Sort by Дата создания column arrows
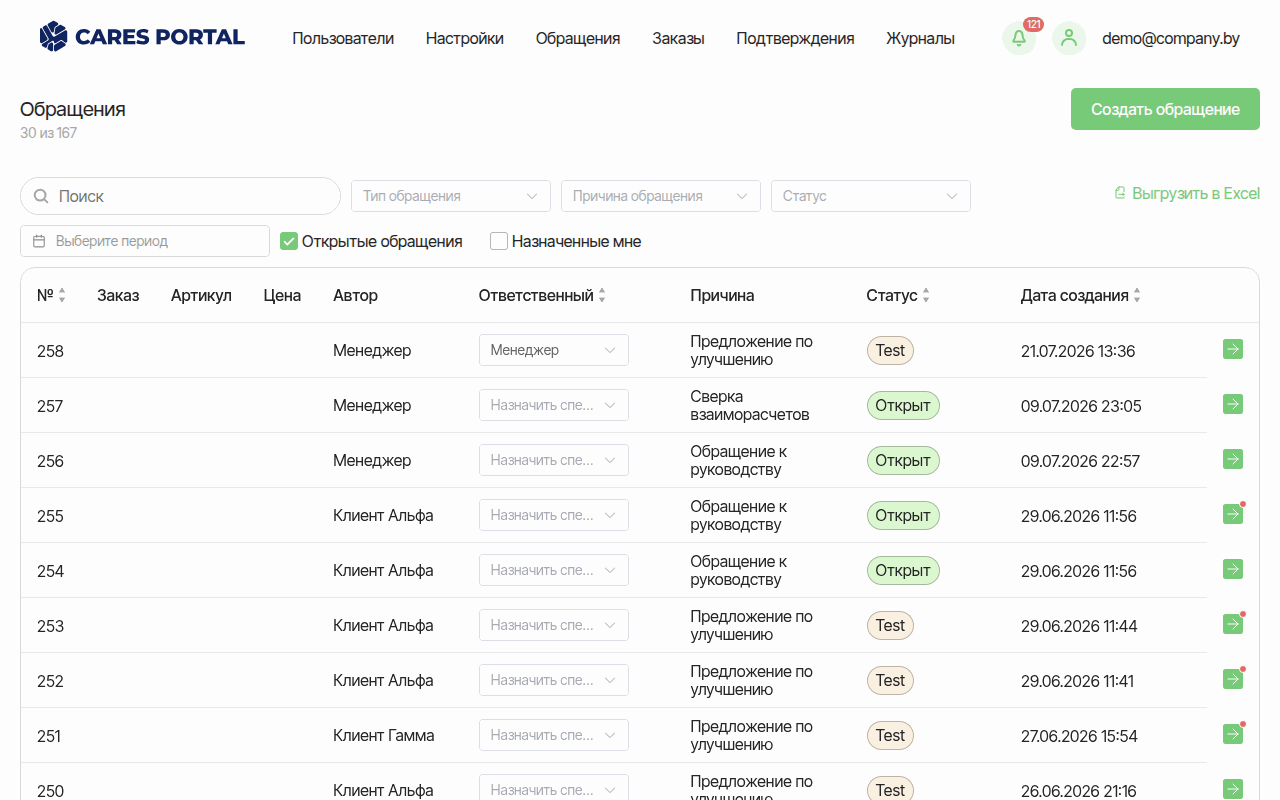1280x800 pixels. [1137, 296]
